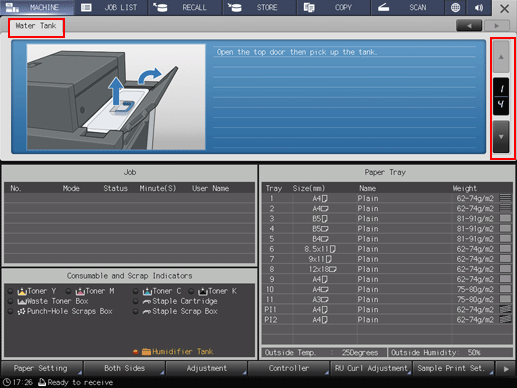Screen dimensions: 517x388
Task: Open the RECALL tab
Action: click(185, 7)
